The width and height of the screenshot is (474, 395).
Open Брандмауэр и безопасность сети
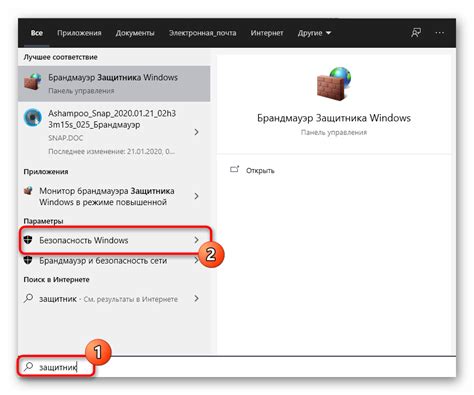point(114,261)
